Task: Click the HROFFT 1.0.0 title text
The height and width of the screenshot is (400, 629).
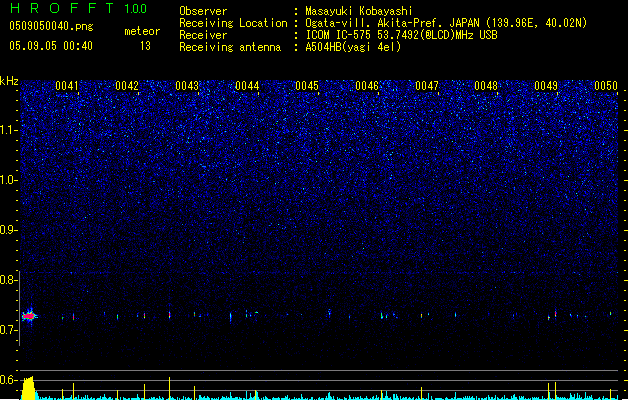Action: tap(79, 8)
